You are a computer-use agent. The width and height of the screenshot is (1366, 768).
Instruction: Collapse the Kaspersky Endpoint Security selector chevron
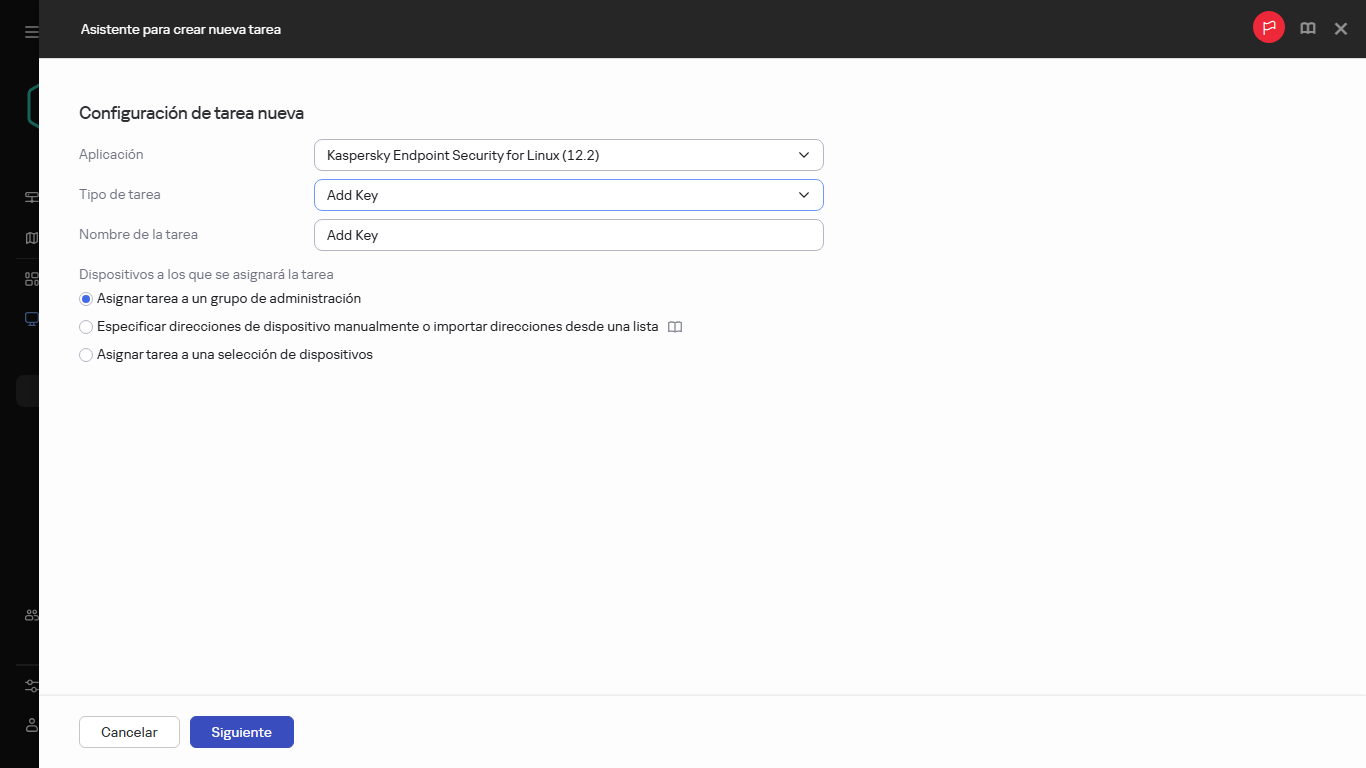click(803, 155)
